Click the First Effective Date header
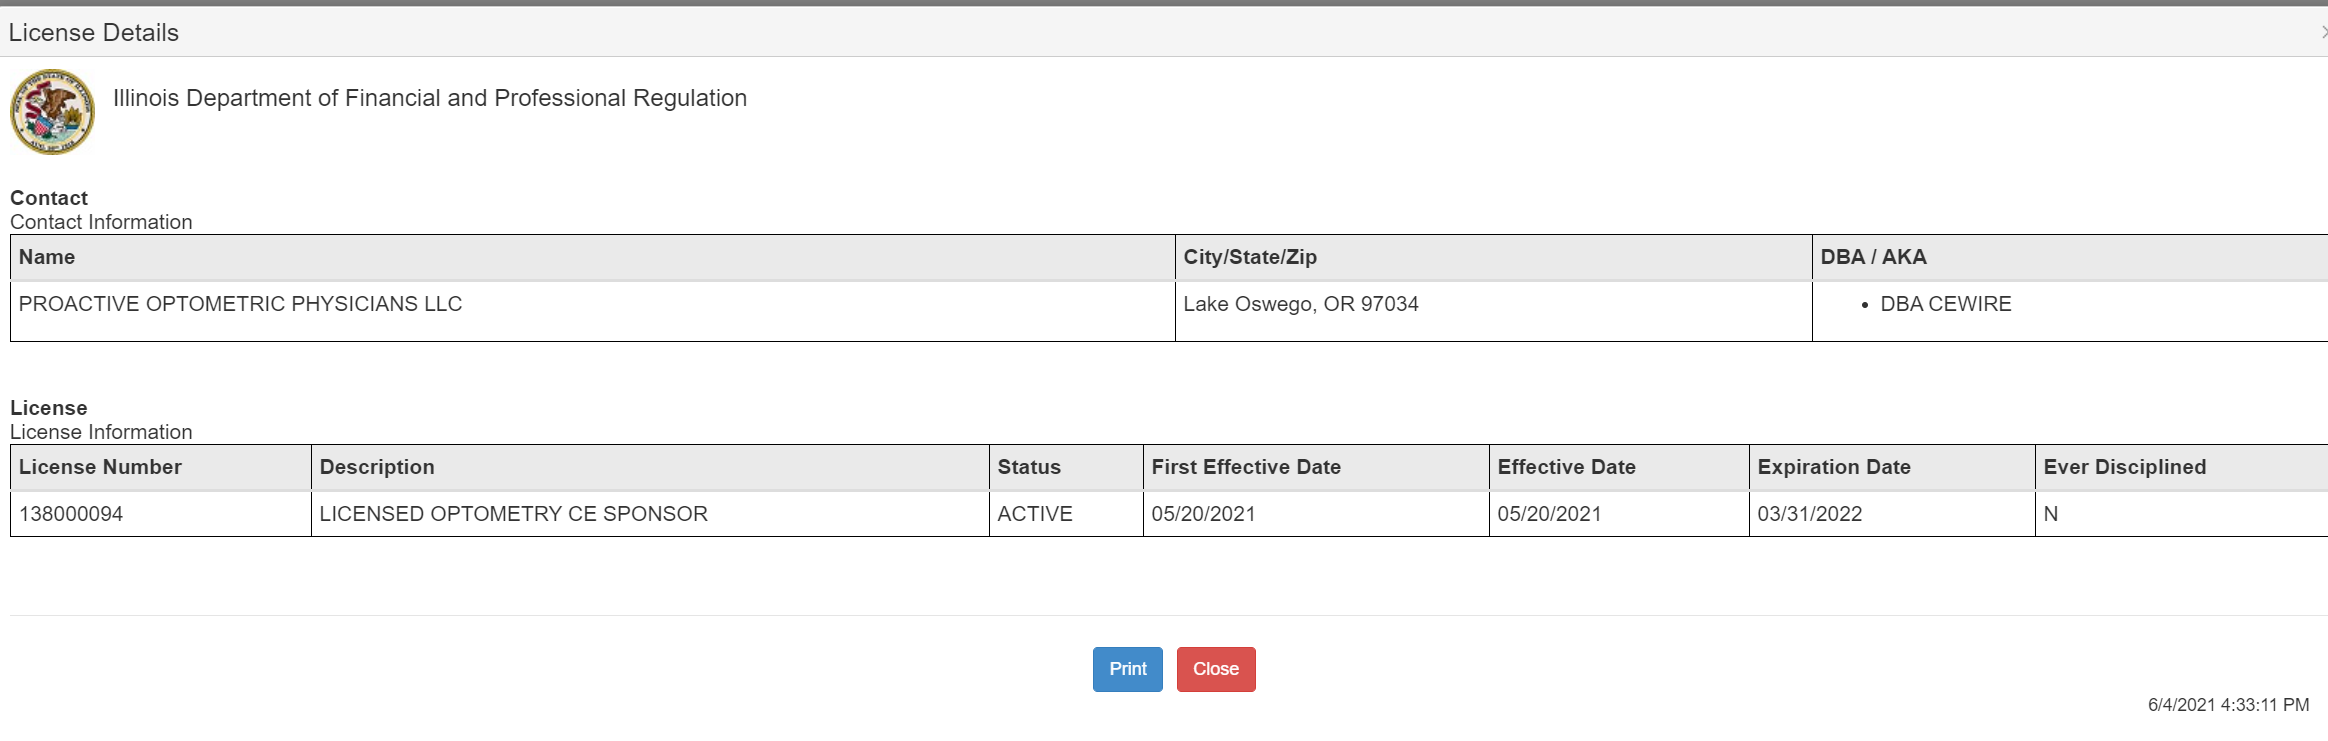The image size is (2328, 741). pyautogui.click(x=1316, y=467)
